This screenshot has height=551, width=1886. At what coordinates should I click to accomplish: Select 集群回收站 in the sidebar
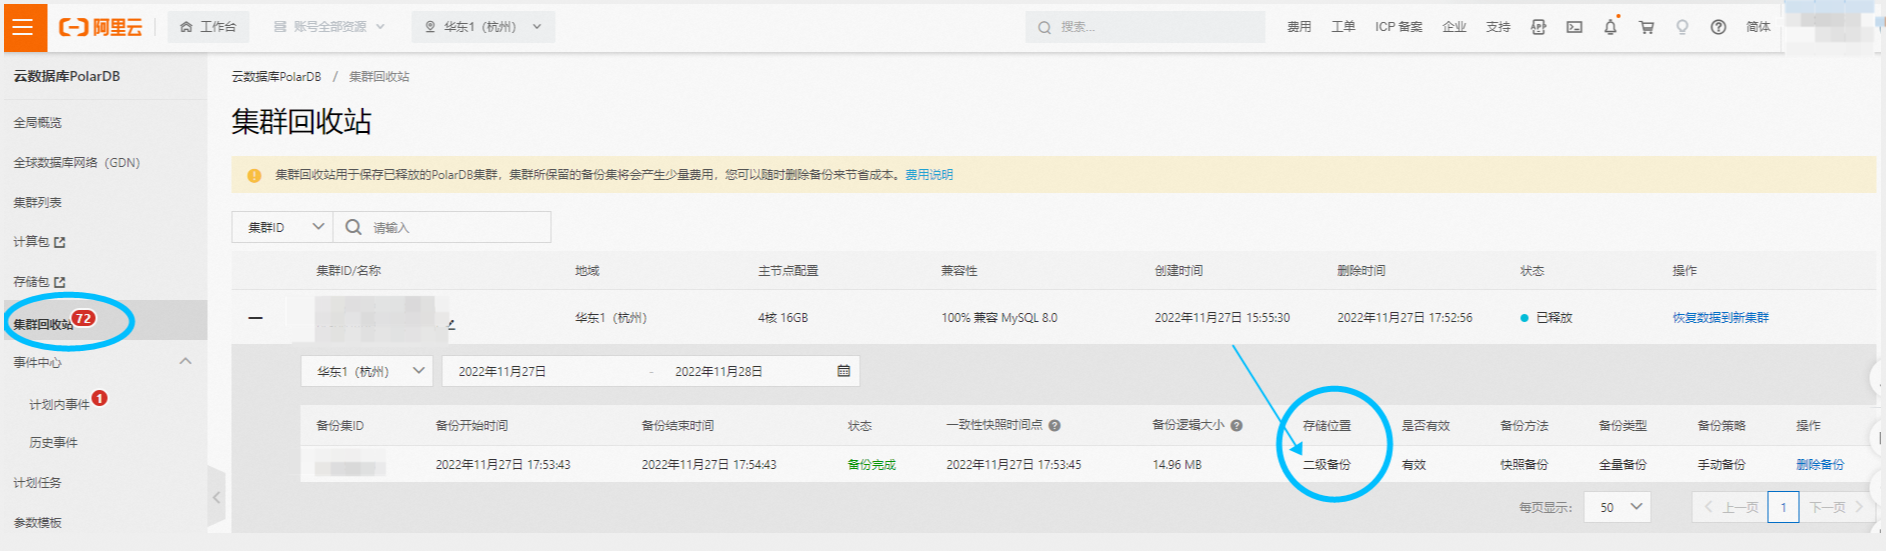104,322
